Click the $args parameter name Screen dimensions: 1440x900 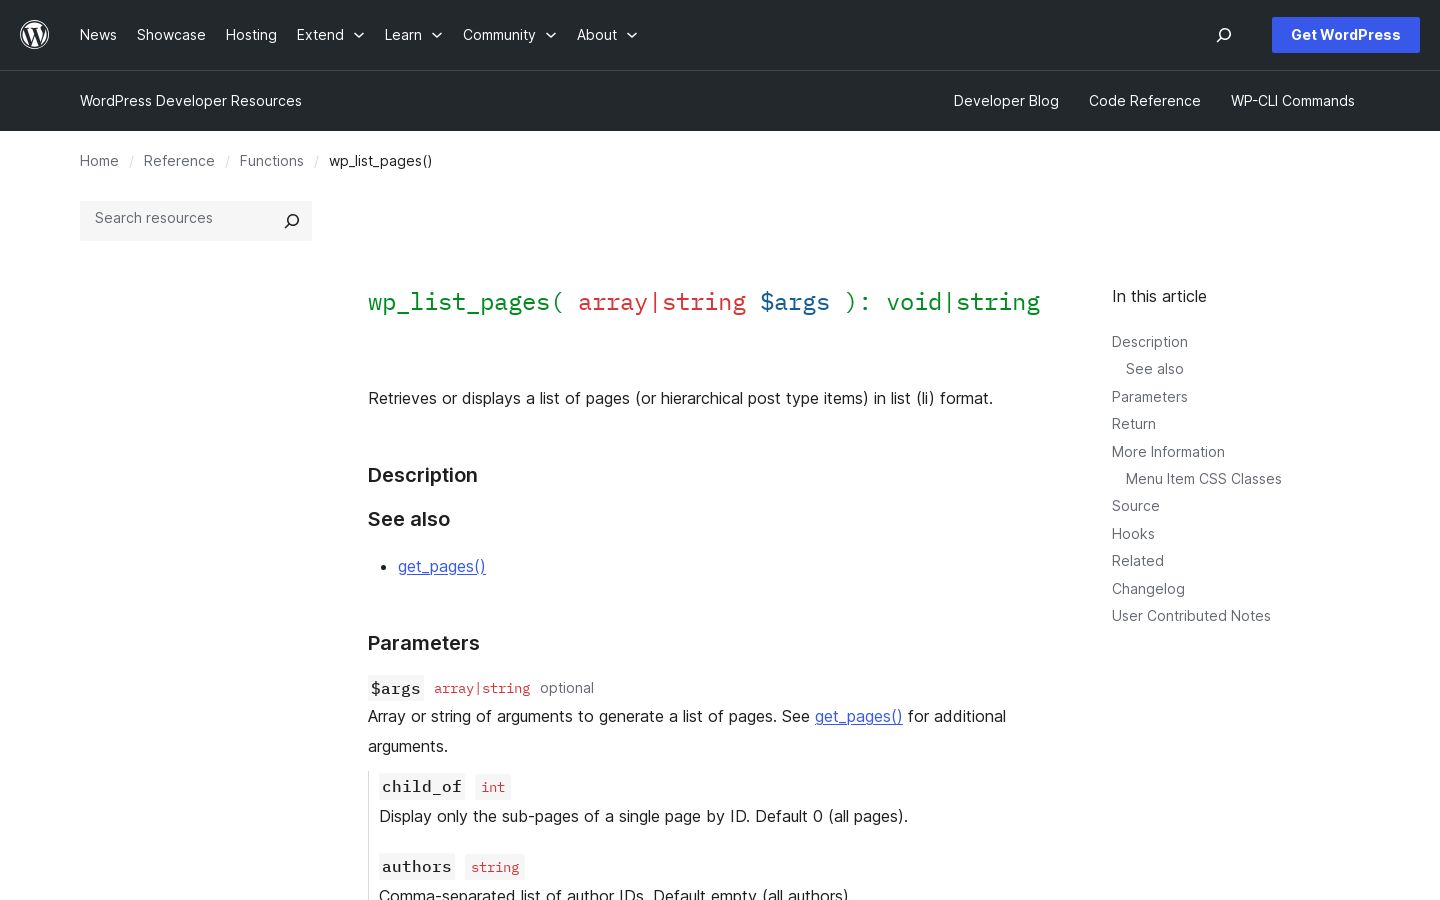click(x=396, y=688)
